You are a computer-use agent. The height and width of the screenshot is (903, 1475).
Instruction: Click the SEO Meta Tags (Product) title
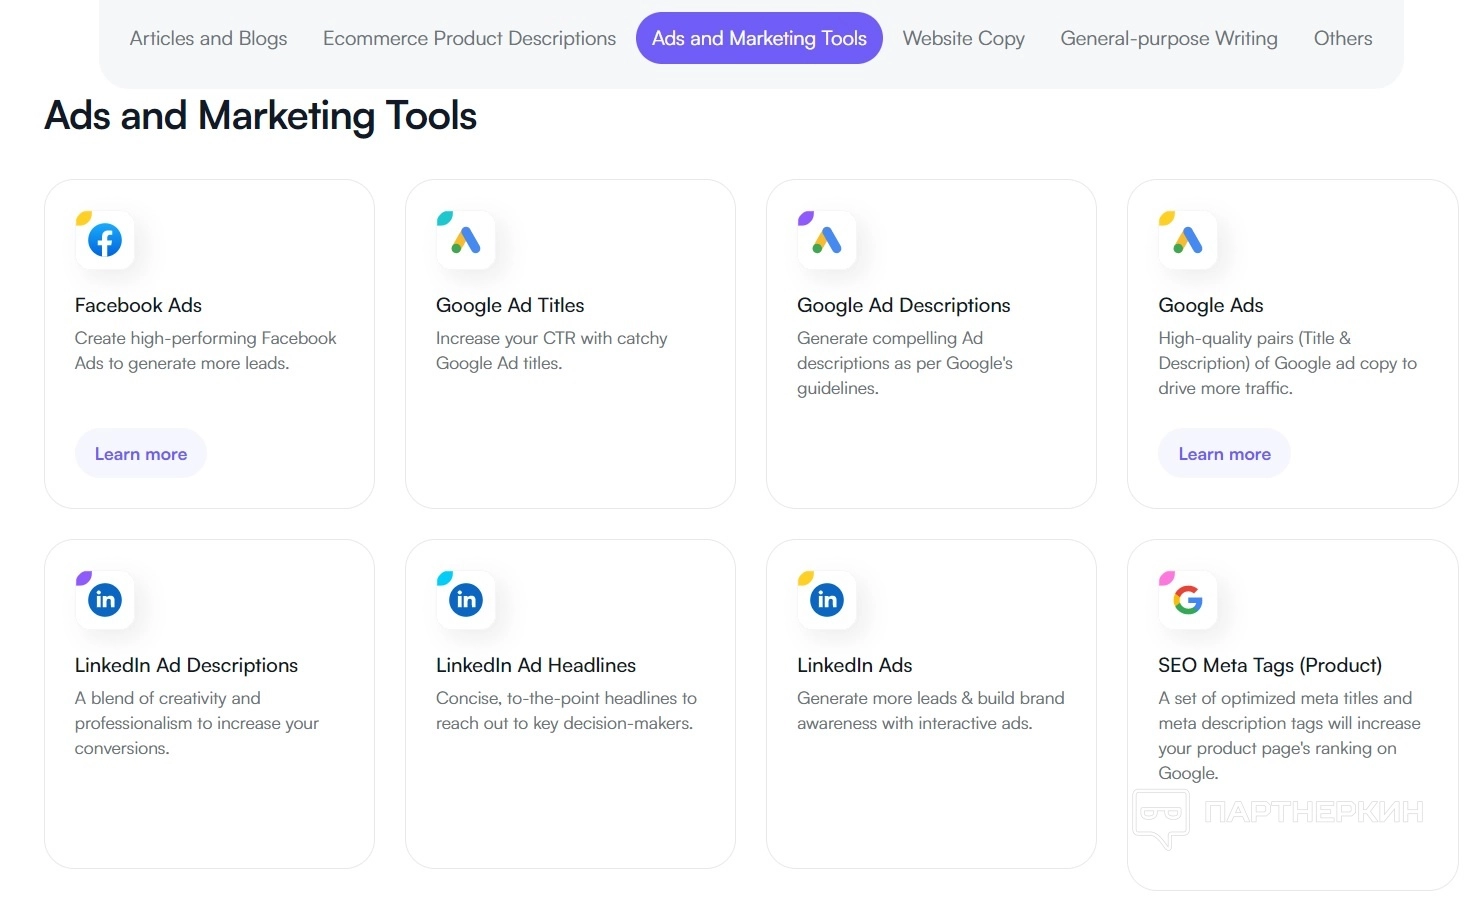(x=1270, y=665)
